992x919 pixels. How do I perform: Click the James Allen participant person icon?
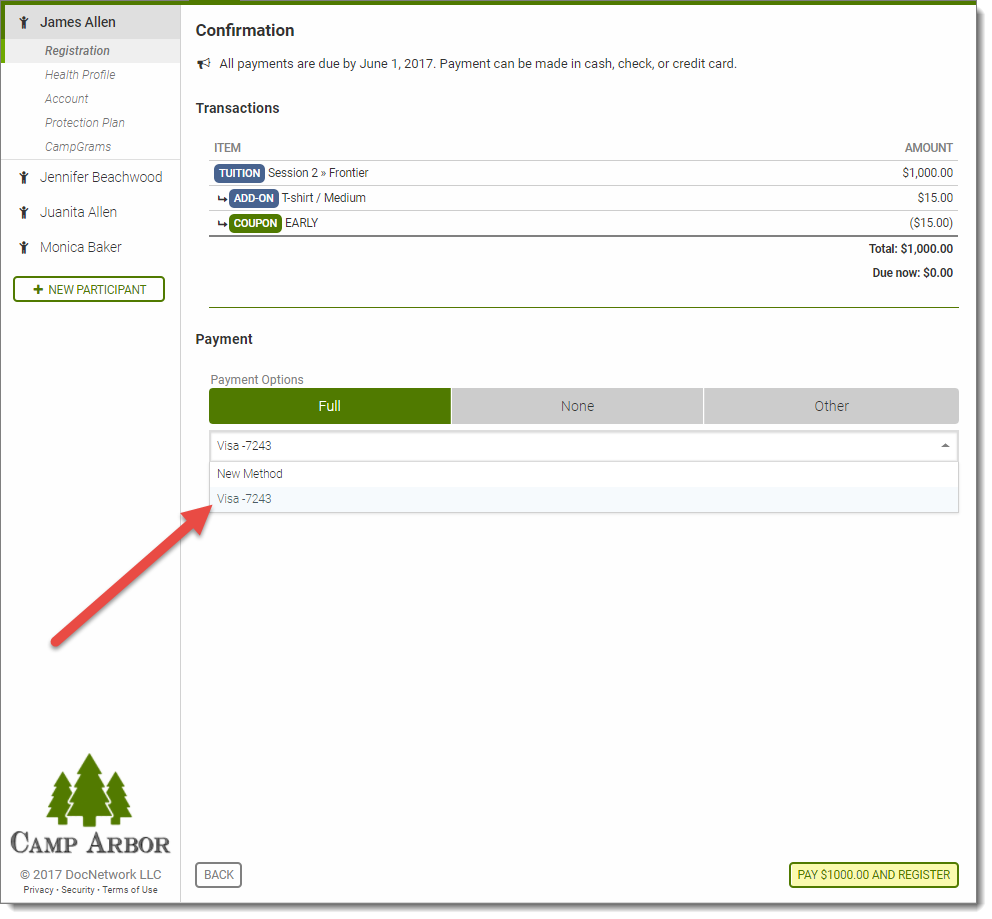[x=24, y=22]
